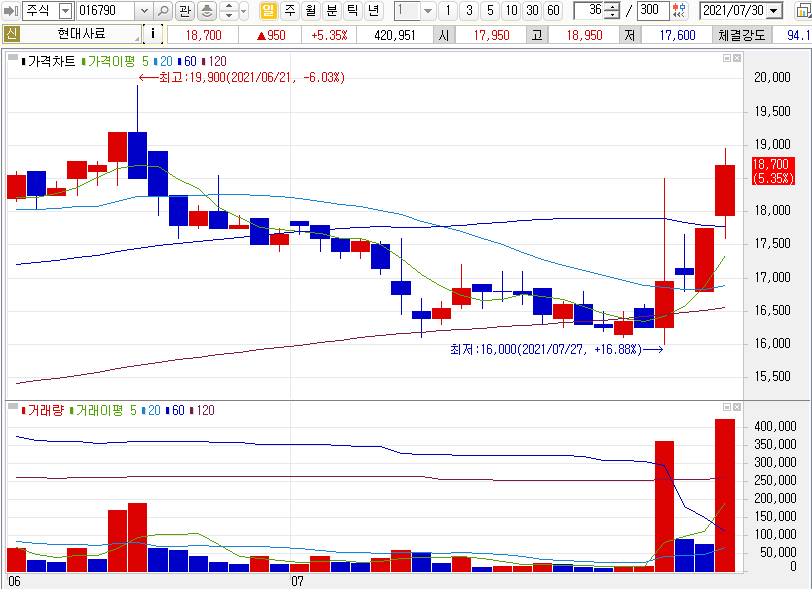Open the date picker dropdown for 2021/07/30
Image resolution: width=812 pixels, height=589 pixels.
pos(774,10)
